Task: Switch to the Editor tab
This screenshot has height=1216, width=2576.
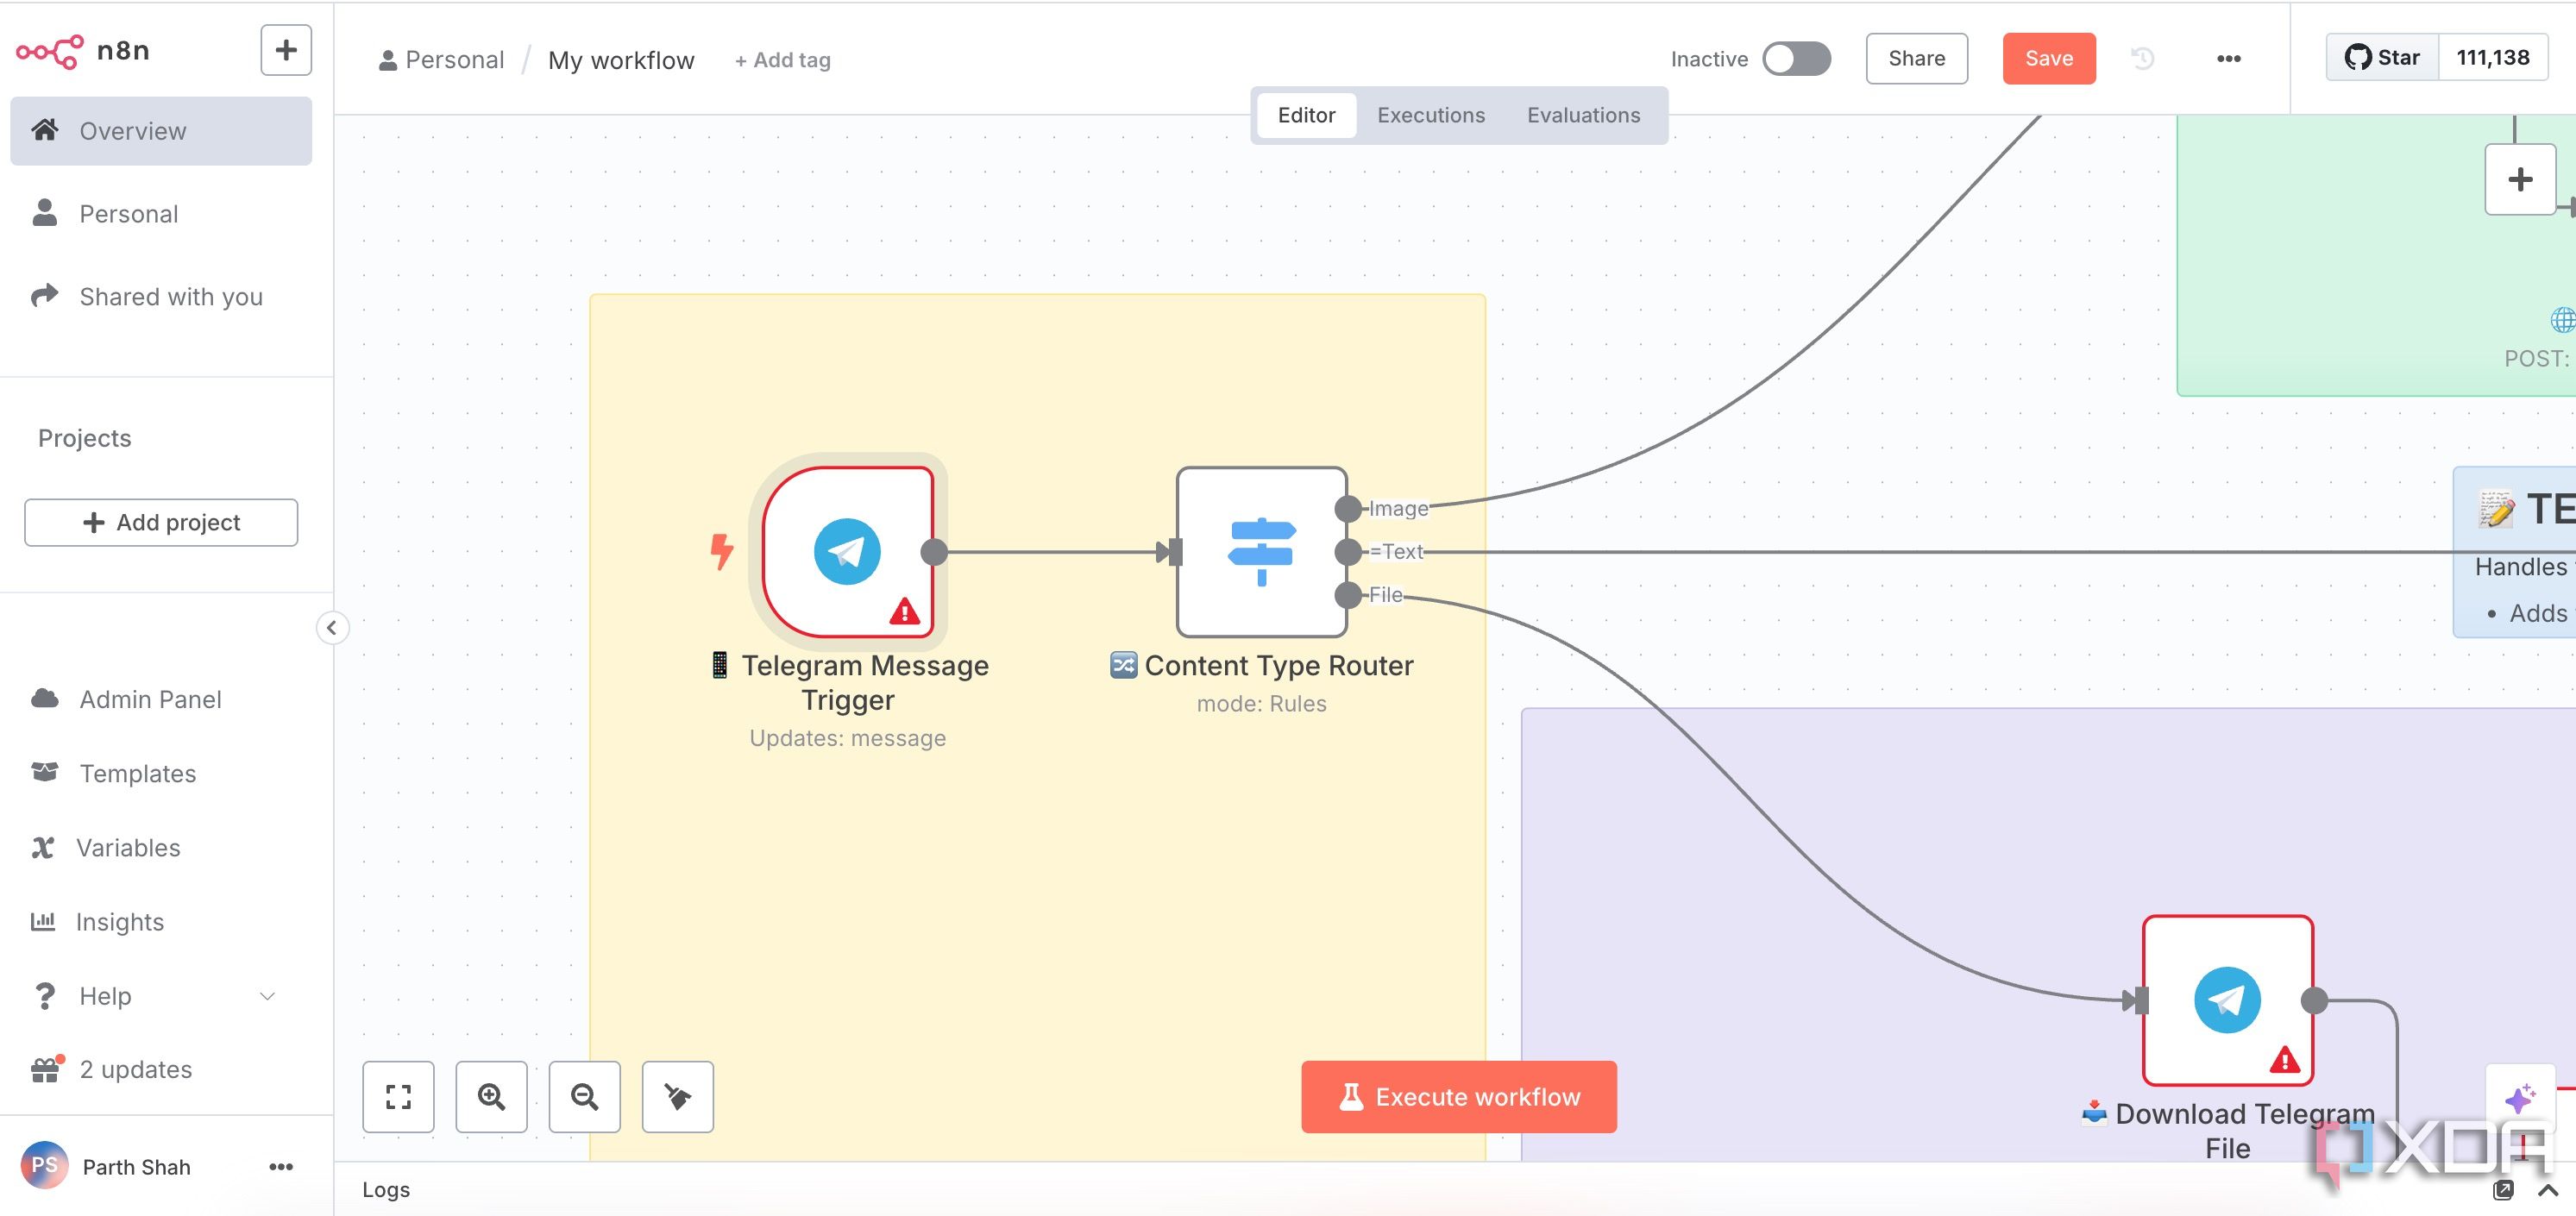Action: [1306, 115]
